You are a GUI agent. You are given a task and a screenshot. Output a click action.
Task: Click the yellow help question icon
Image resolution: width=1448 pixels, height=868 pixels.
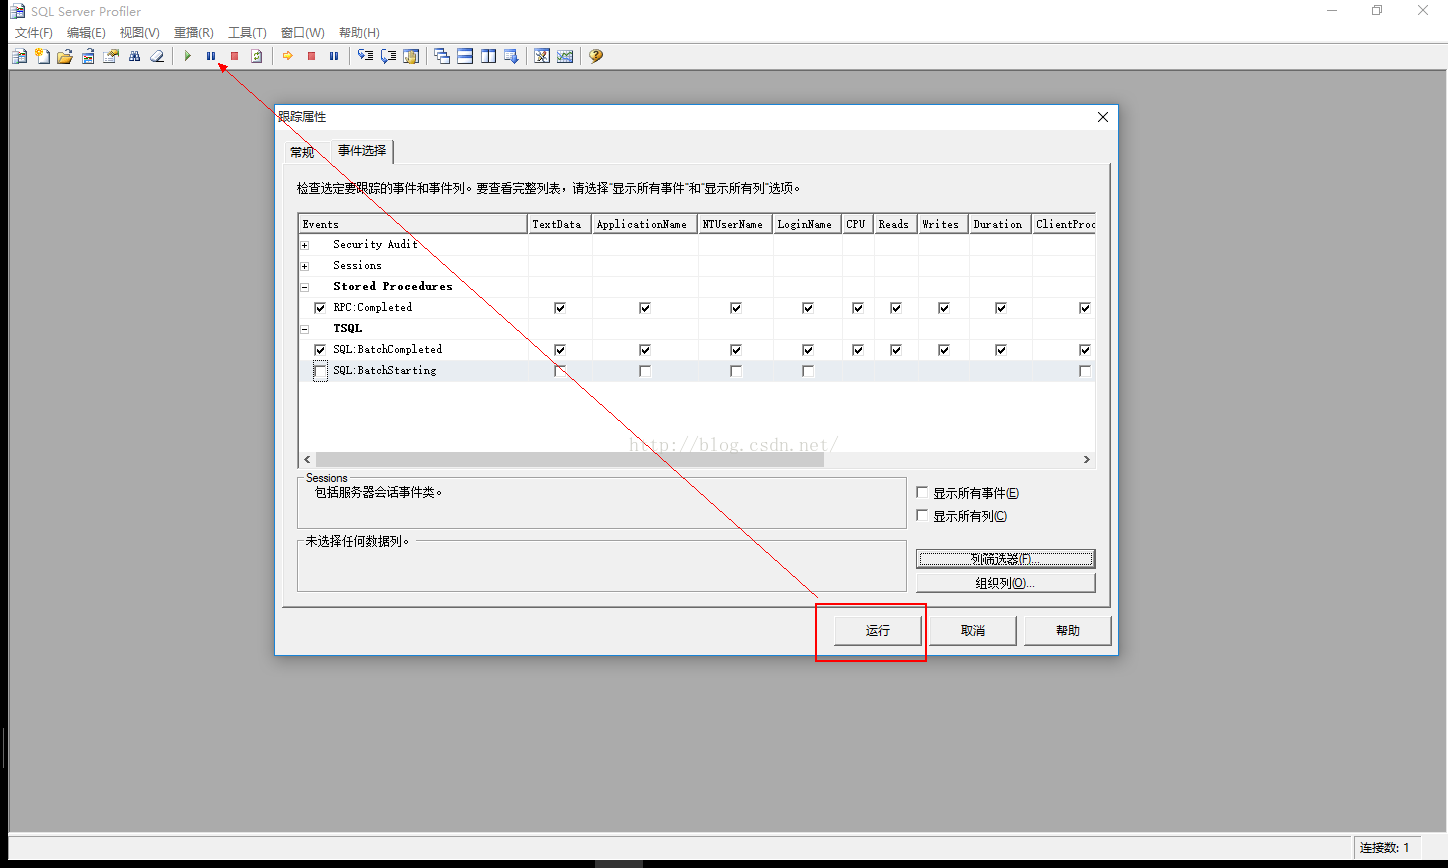click(596, 56)
